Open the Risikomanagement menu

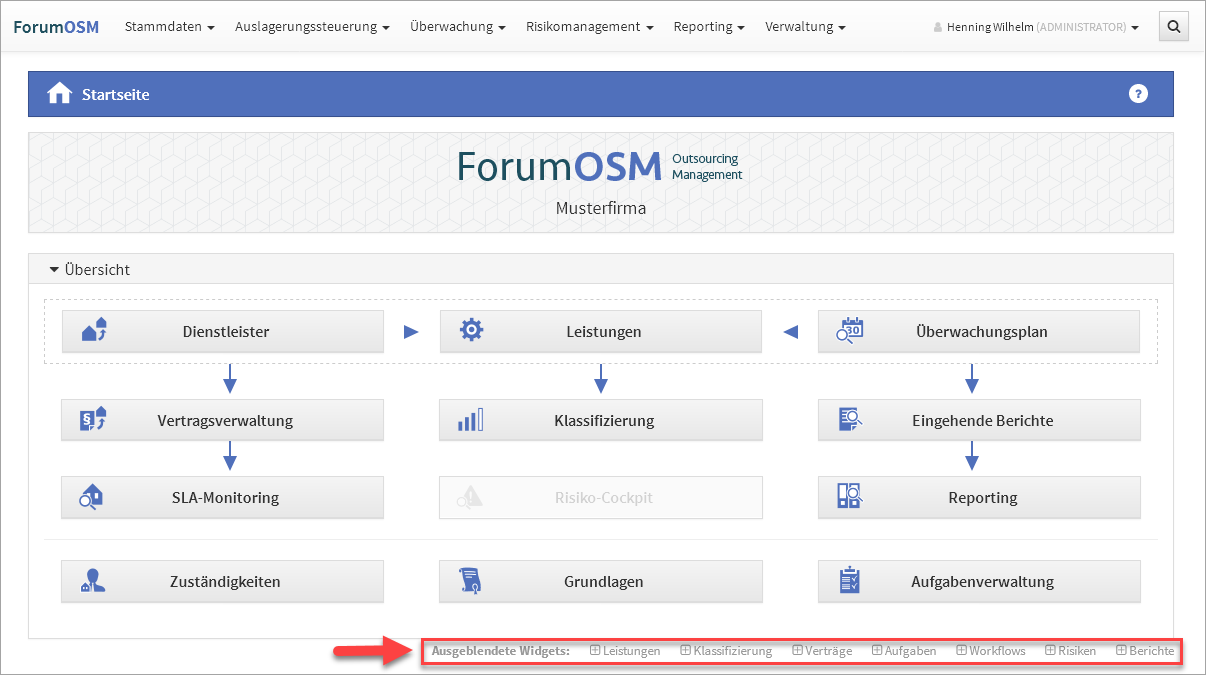[x=589, y=27]
